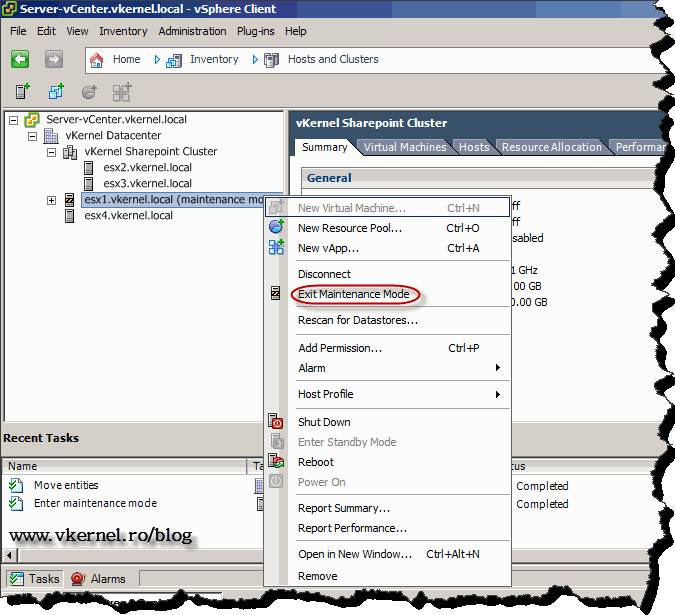
Task: Click the Server-vCenter.vkernel.local tree icon
Action: 32,120
